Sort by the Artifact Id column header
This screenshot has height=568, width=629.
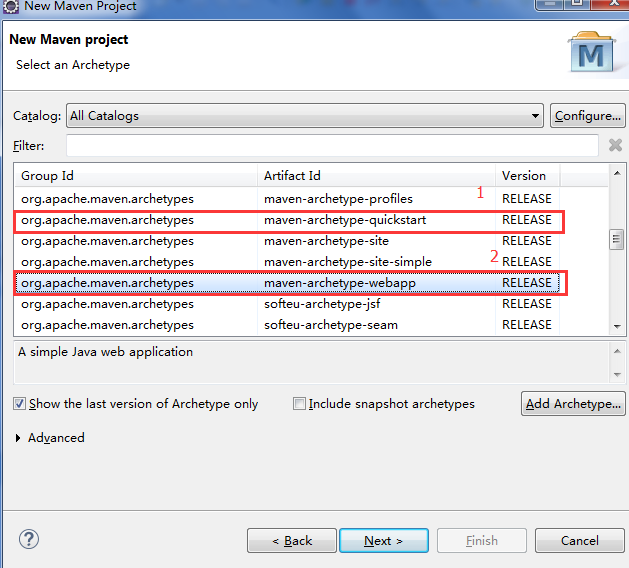[376, 176]
